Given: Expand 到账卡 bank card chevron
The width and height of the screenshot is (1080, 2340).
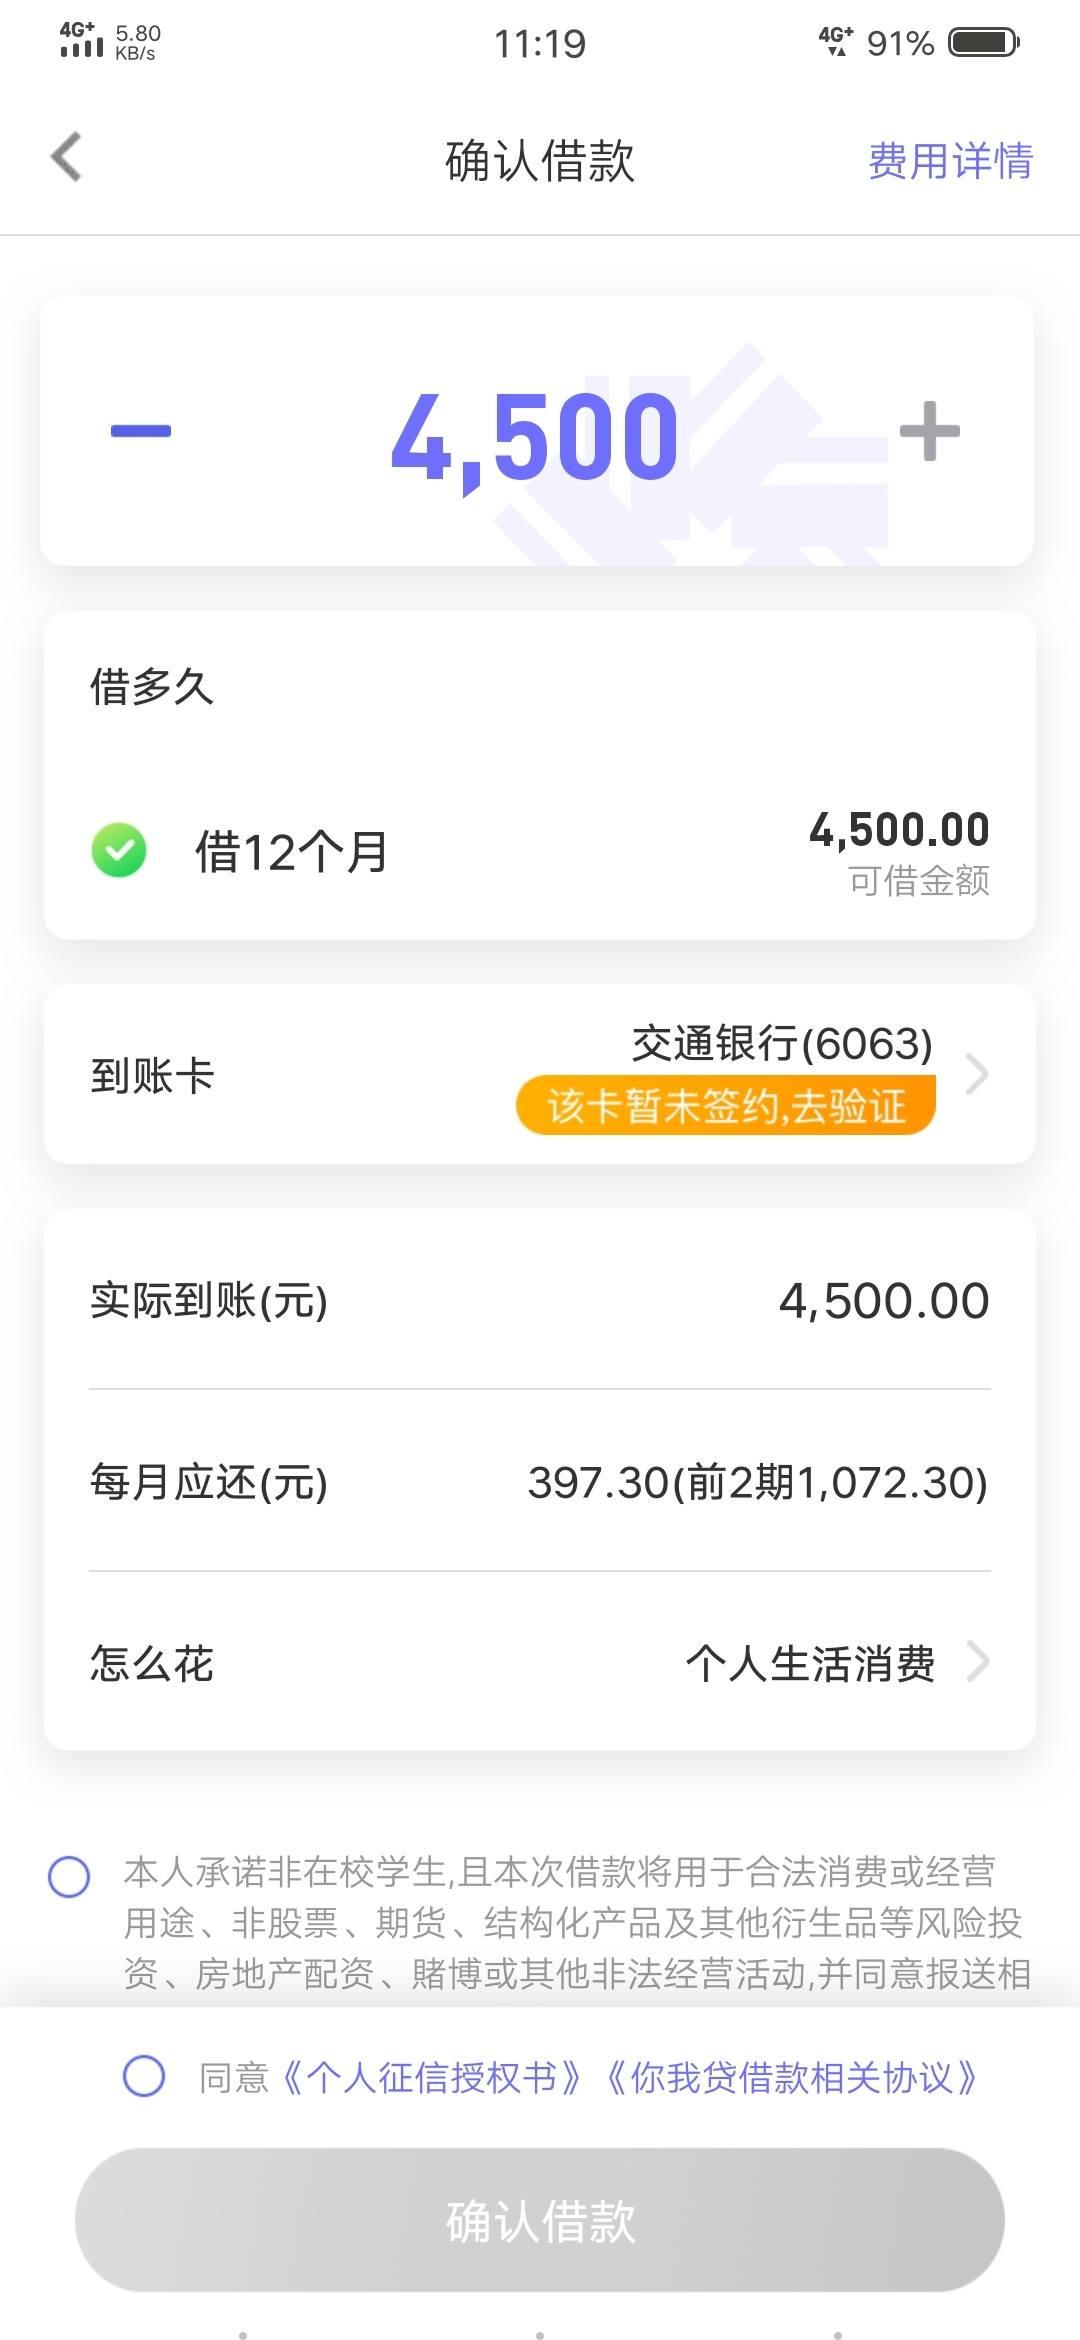Looking at the screenshot, I should tap(977, 1075).
